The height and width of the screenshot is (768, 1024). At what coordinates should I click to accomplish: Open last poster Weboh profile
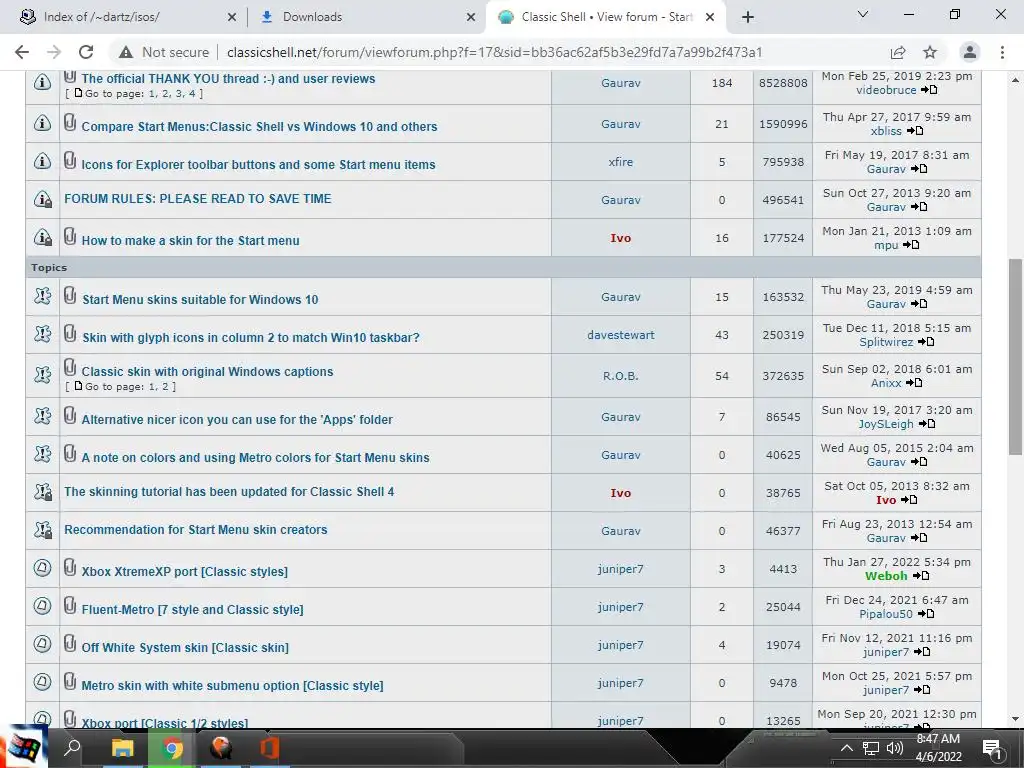pyautogui.click(x=886, y=575)
